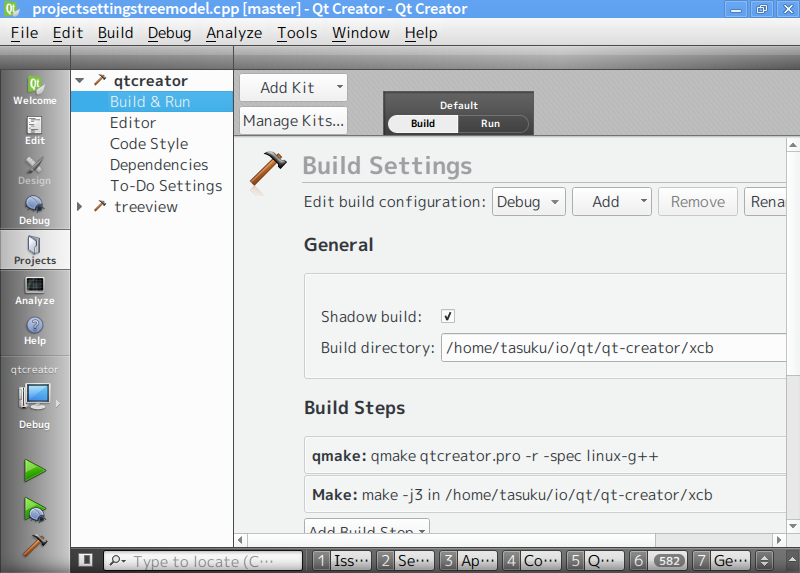This screenshot has width=800, height=573.
Task: Open the Tools menu
Action: click(297, 33)
